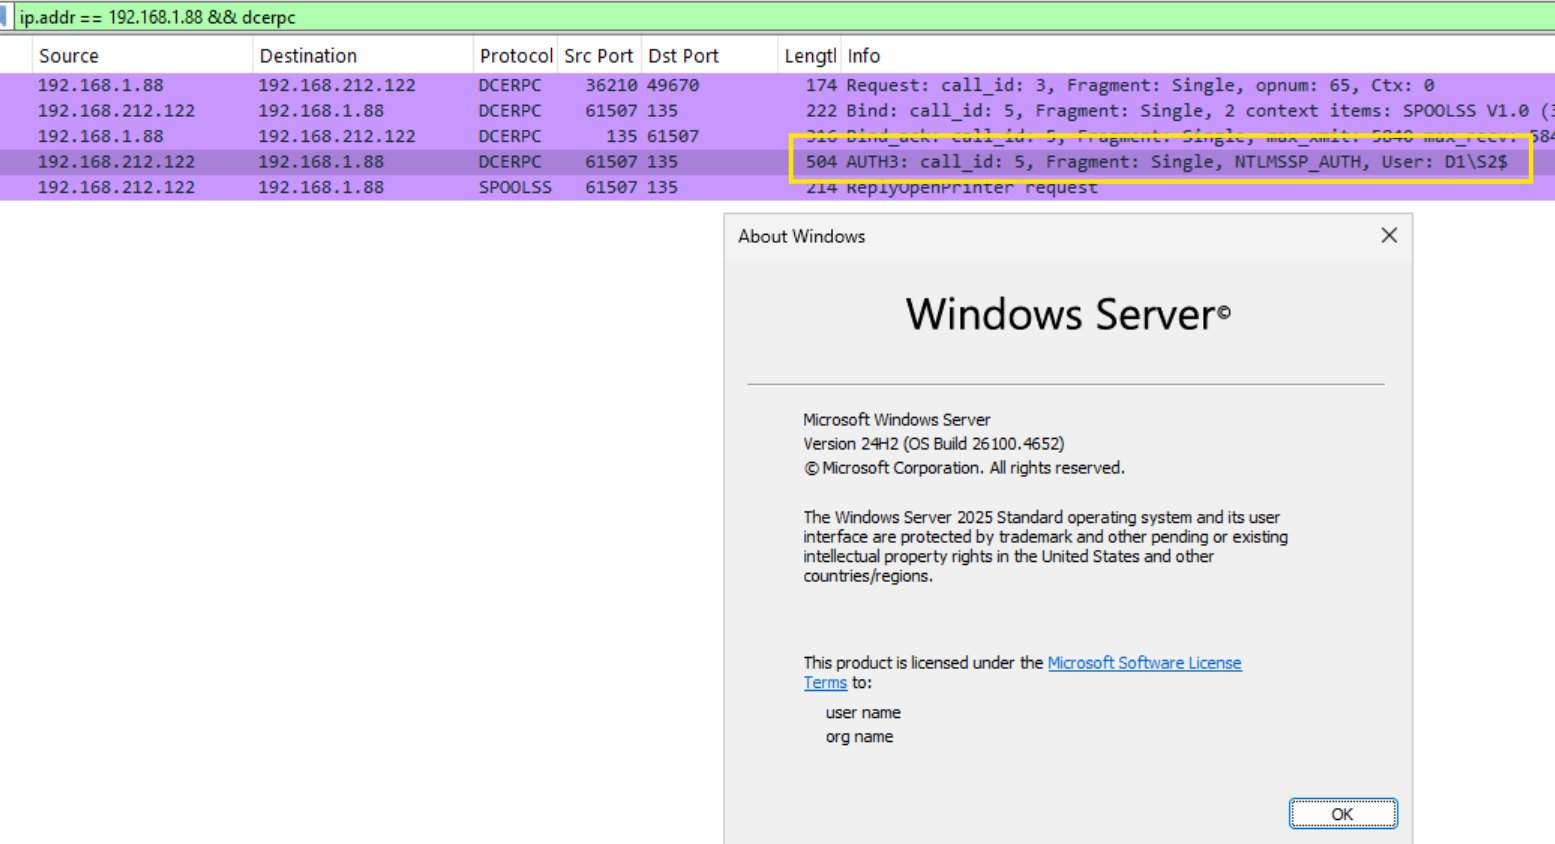Select the packet info "Request: call_id: 3"

pos(1140,85)
